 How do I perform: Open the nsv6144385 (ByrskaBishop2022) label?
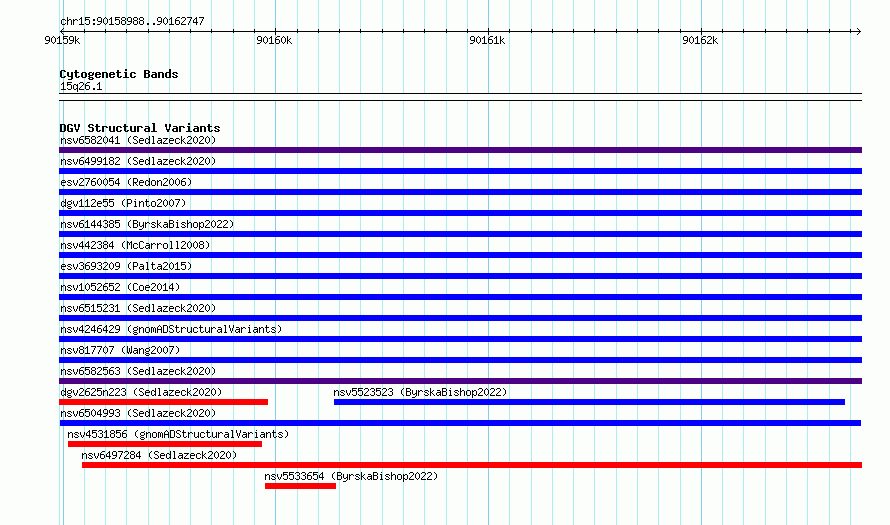click(147, 224)
